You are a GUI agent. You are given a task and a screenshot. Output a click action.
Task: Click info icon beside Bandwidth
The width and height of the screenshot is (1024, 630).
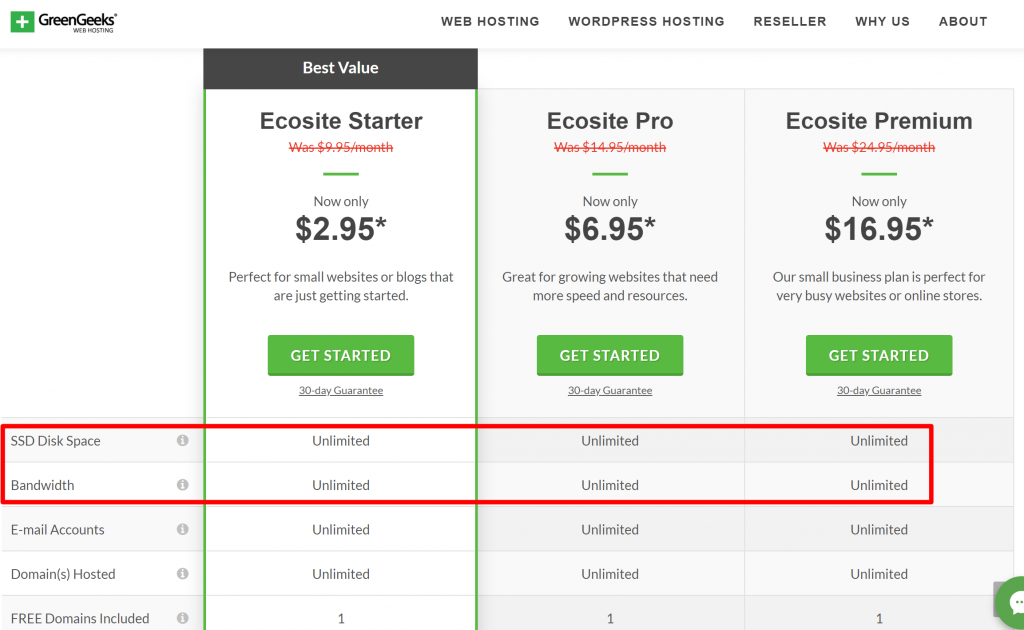coord(182,485)
